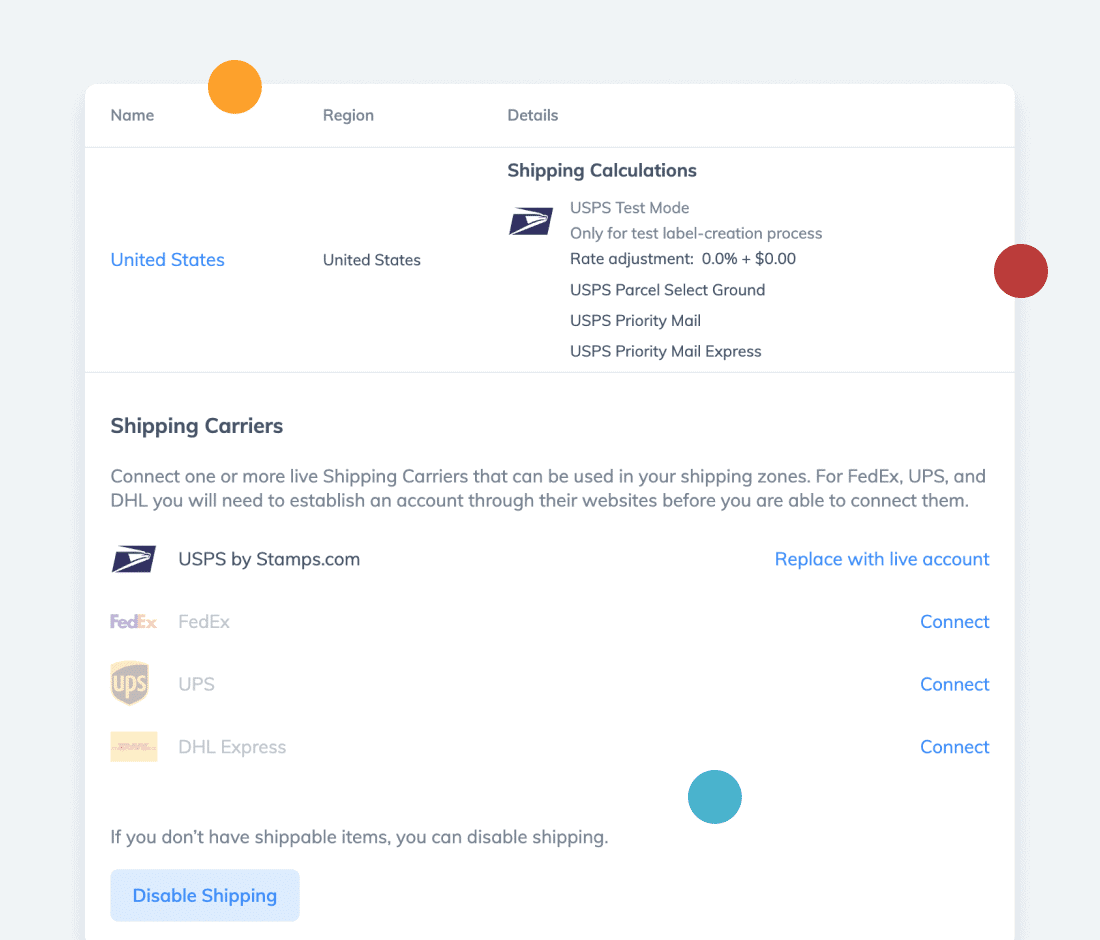
Task: Click the Disable Shipping button
Action: click(x=205, y=895)
